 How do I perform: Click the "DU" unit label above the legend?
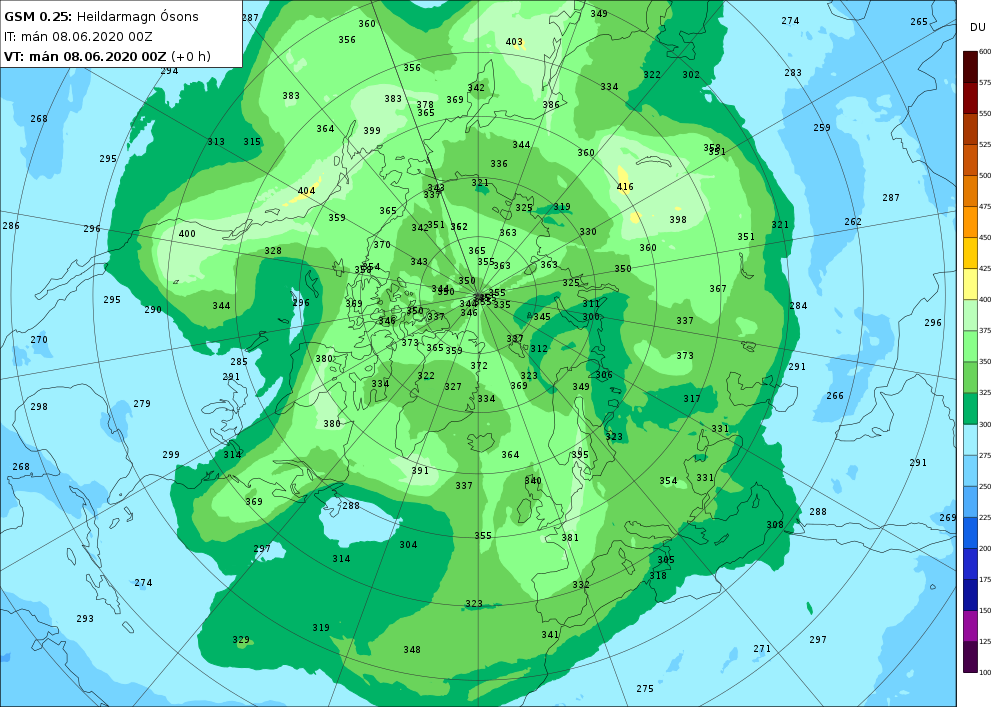point(978,27)
